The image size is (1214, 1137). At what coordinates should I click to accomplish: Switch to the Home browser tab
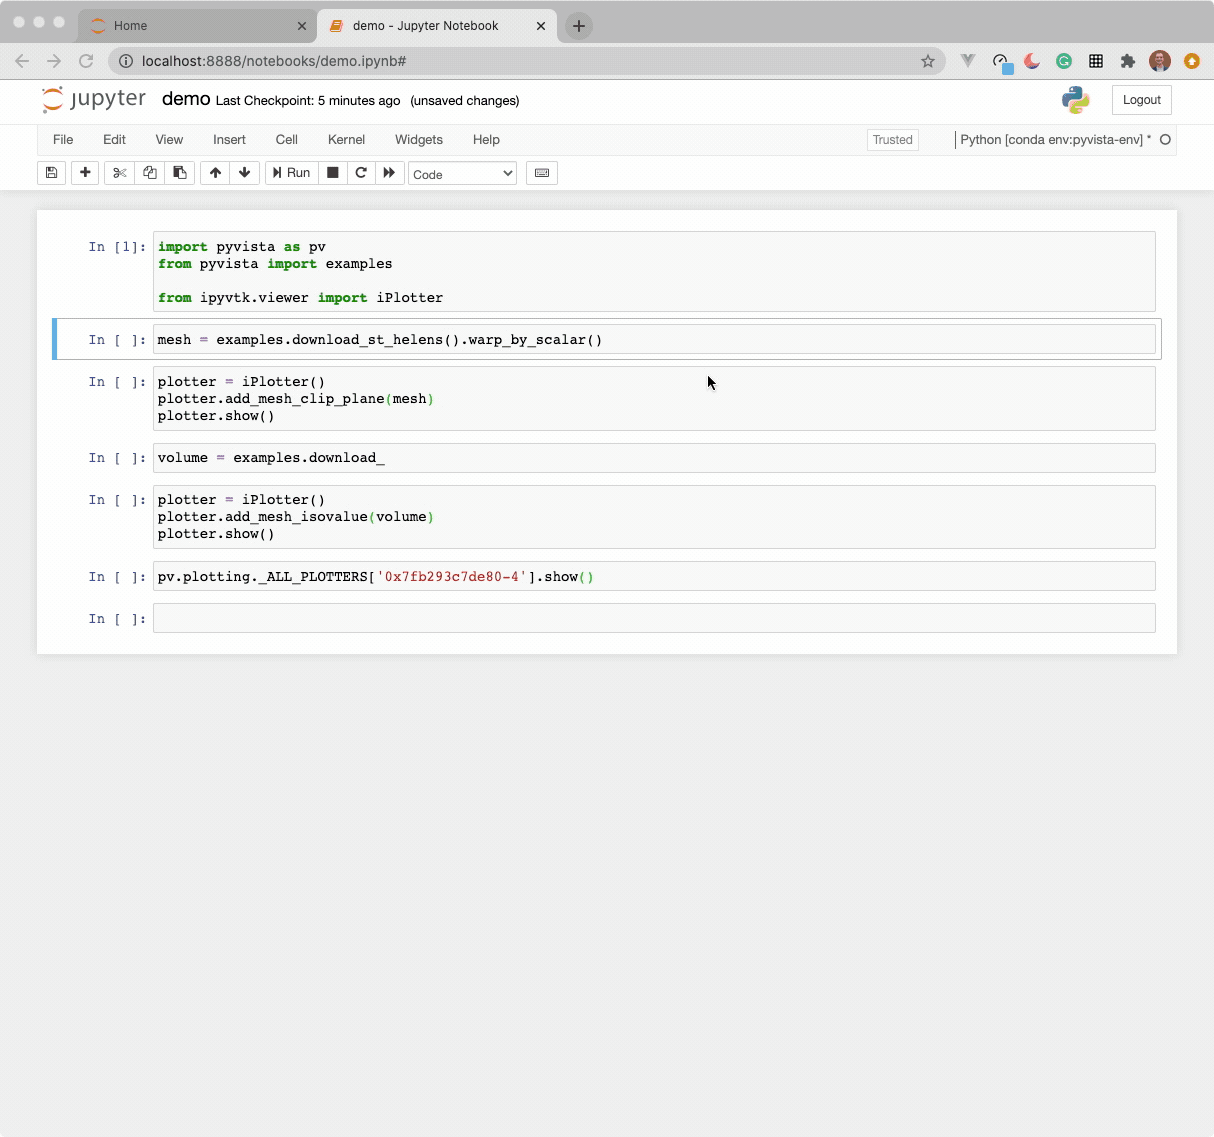pos(197,26)
